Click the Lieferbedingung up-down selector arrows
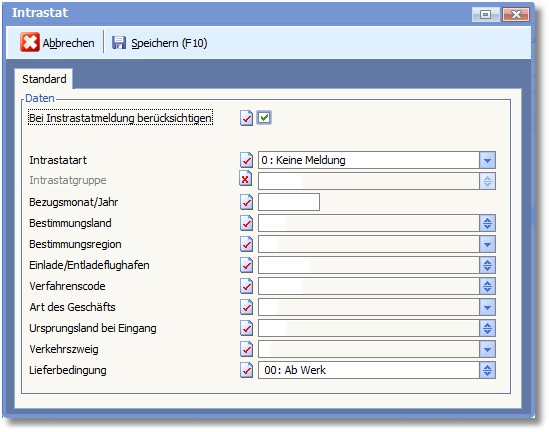Image resolution: width=549 pixels, height=432 pixels. (x=487, y=370)
